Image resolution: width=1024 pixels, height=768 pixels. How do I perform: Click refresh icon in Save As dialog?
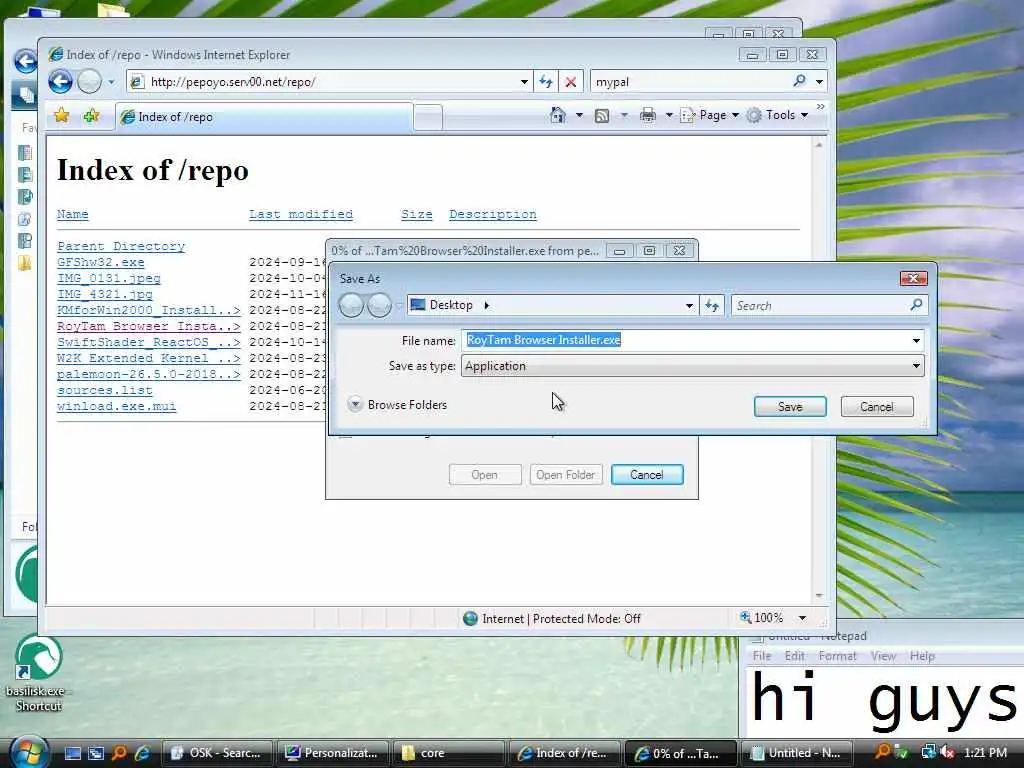[x=712, y=305]
